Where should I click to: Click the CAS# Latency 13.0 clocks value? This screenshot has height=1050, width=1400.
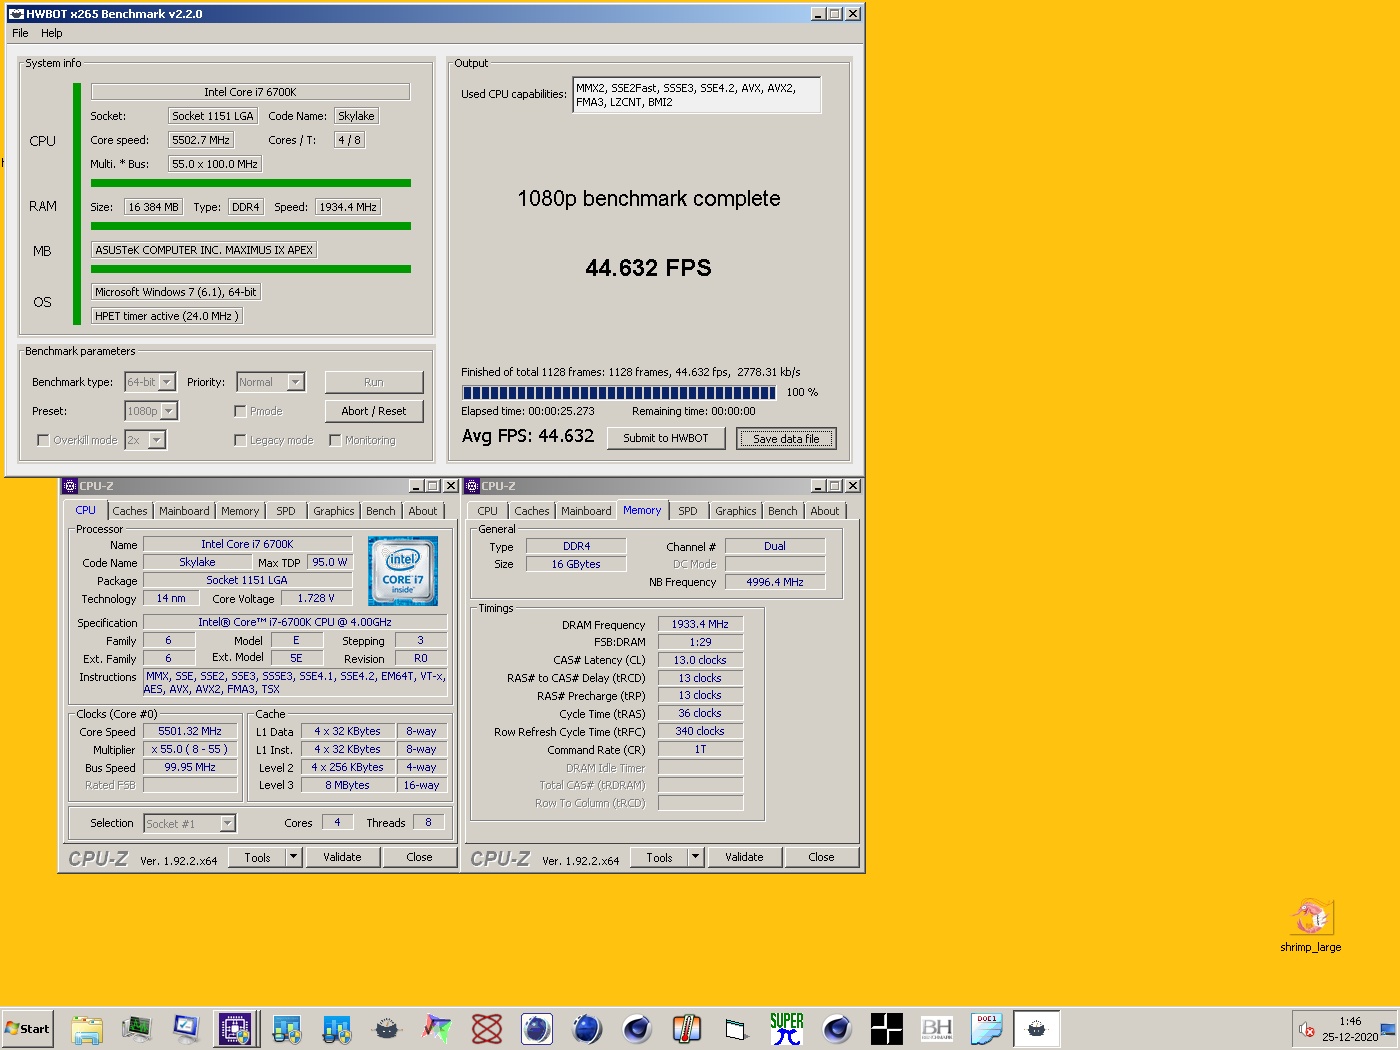tap(700, 660)
